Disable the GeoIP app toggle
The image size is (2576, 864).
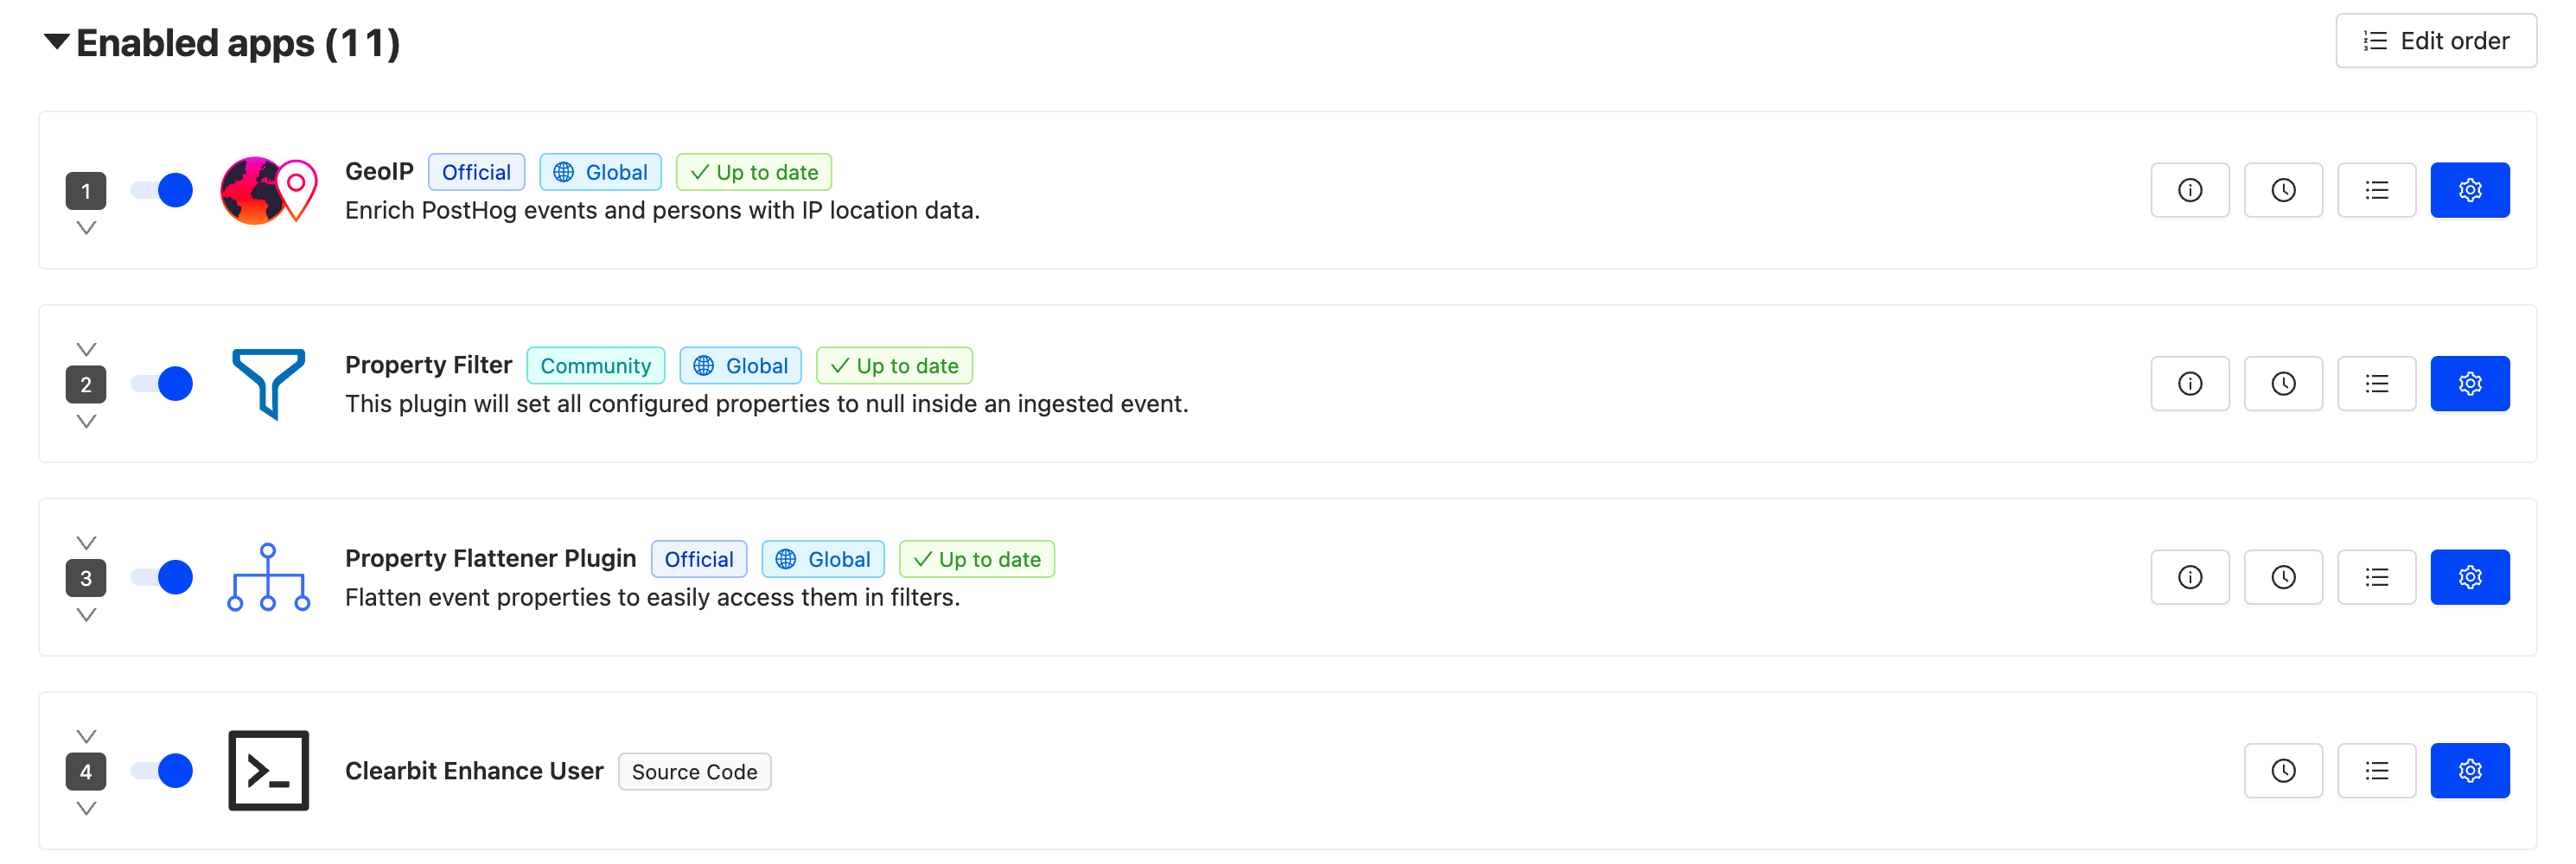162,190
